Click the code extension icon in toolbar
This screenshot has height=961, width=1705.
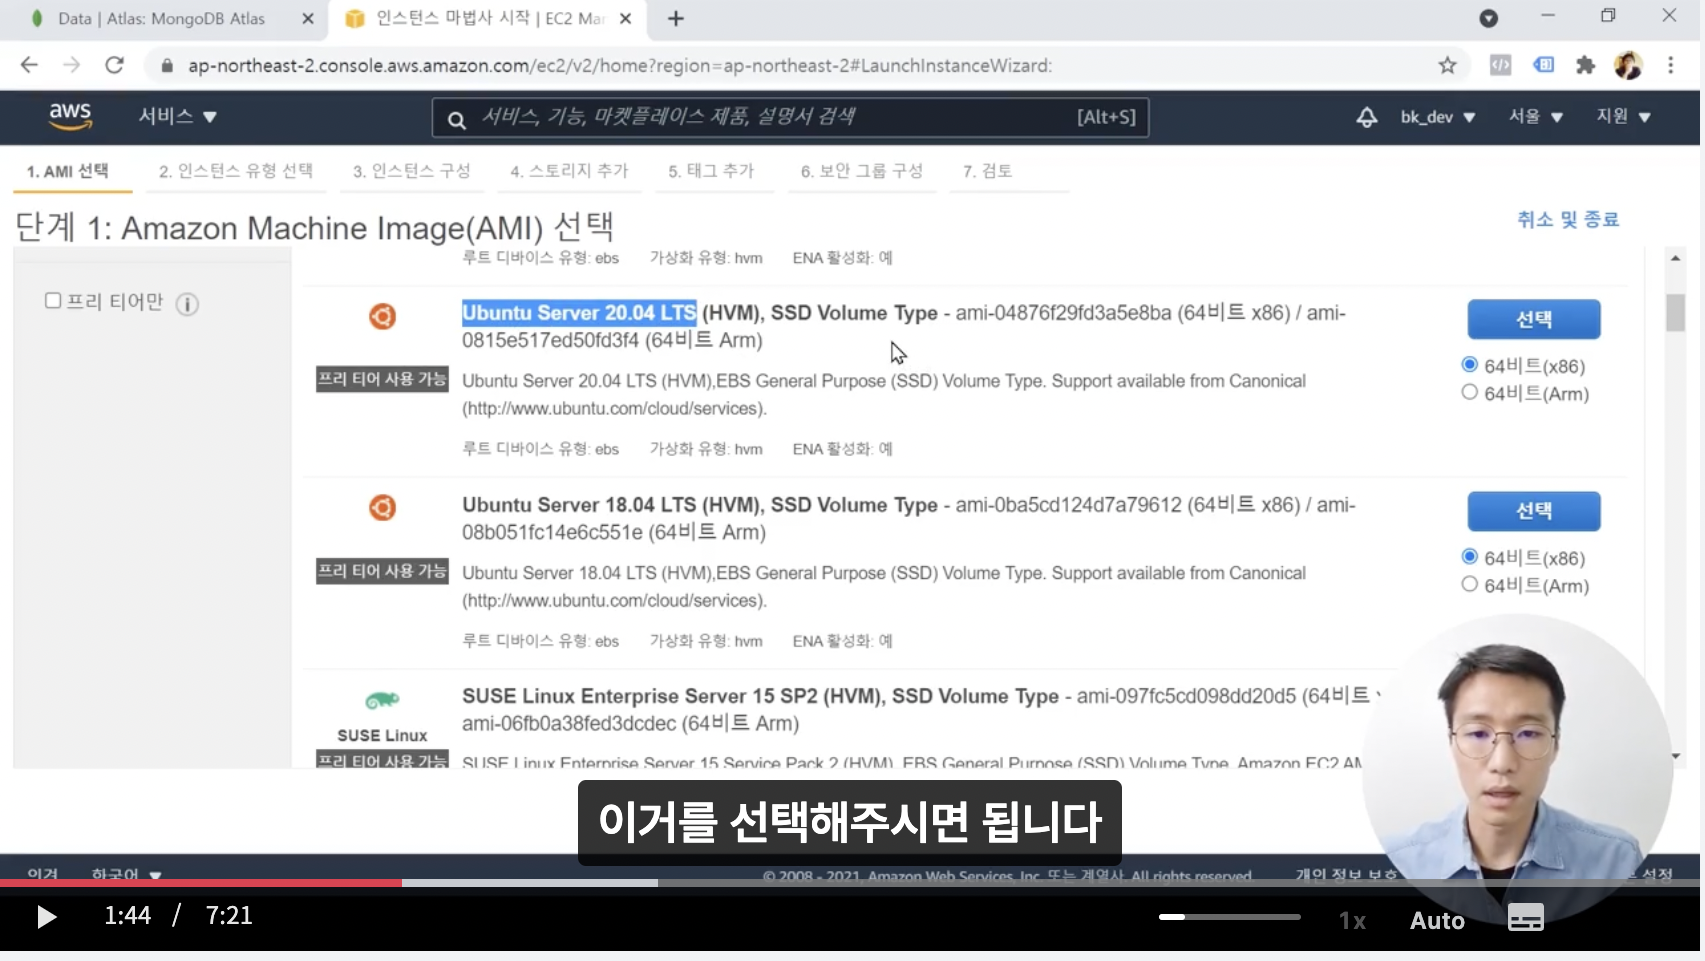(x=1500, y=65)
